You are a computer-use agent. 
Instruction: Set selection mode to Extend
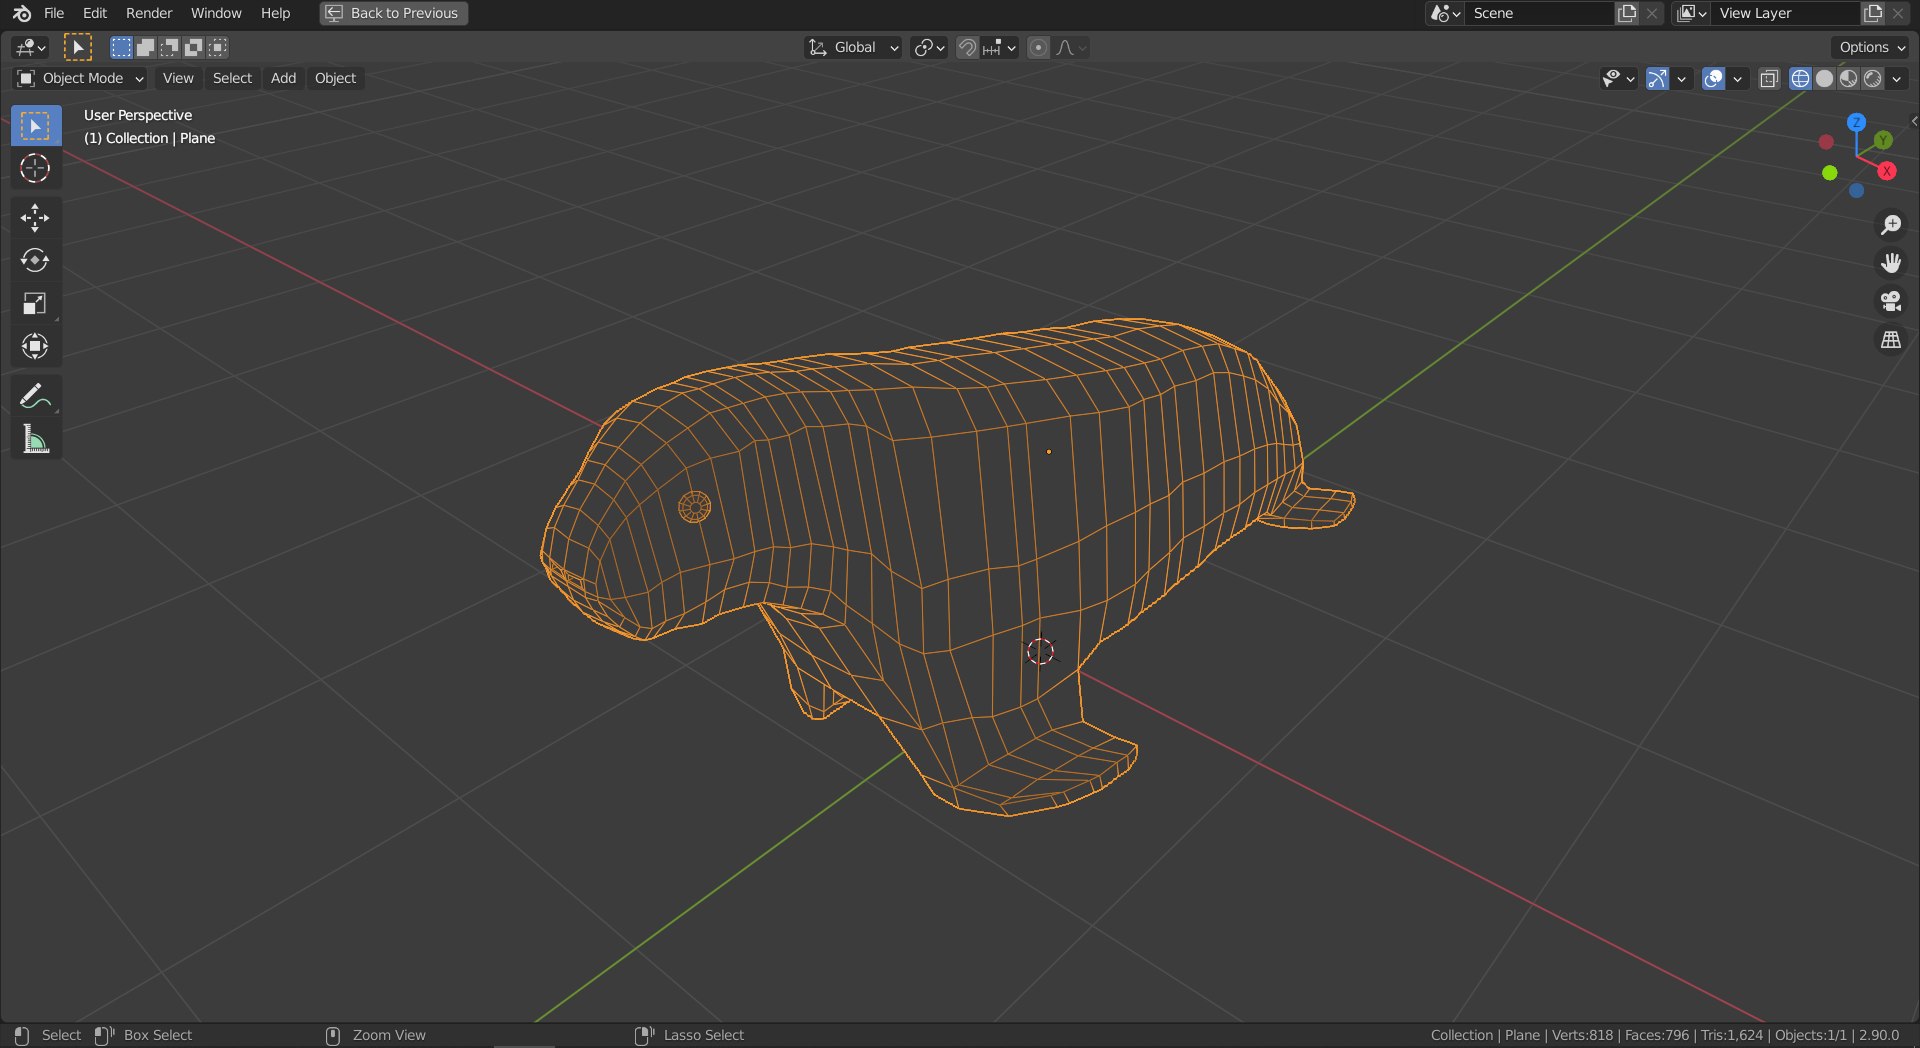pos(145,47)
